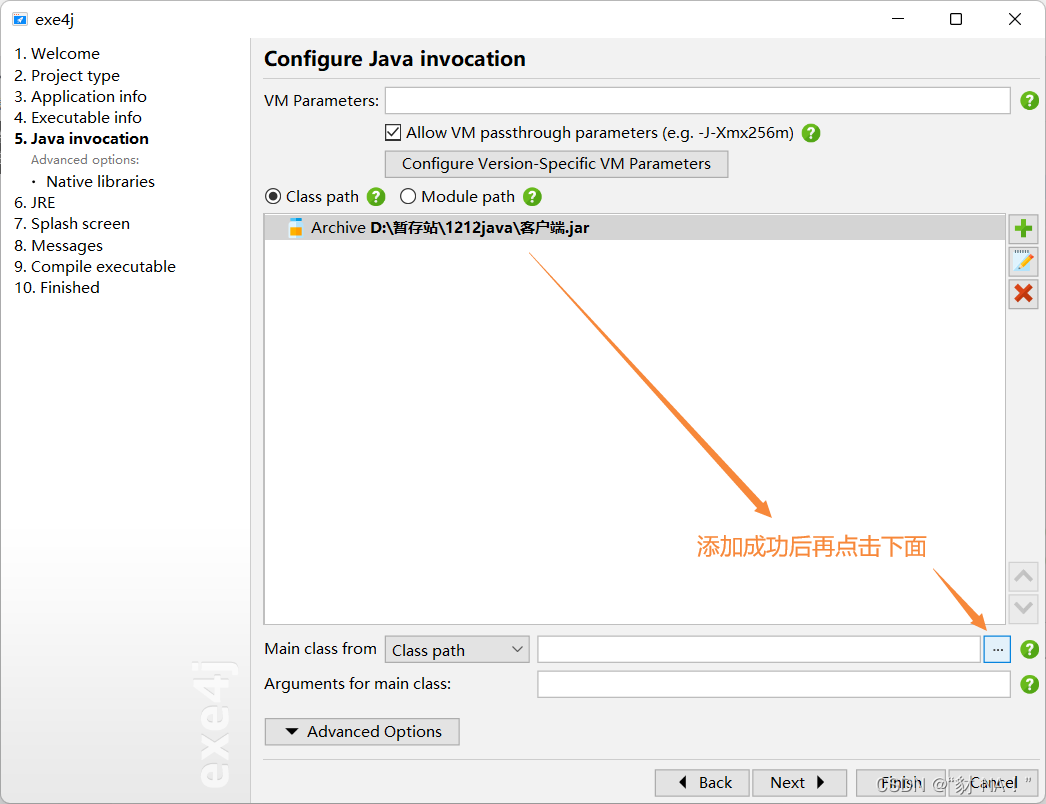Add a new classpath entry
The width and height of the screenshot is (1046, 804).
click(1023, 228)
